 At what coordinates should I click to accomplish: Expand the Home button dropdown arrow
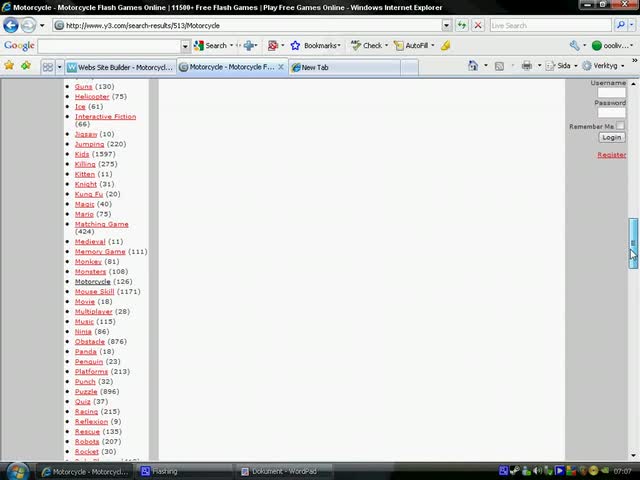[485, 66]
